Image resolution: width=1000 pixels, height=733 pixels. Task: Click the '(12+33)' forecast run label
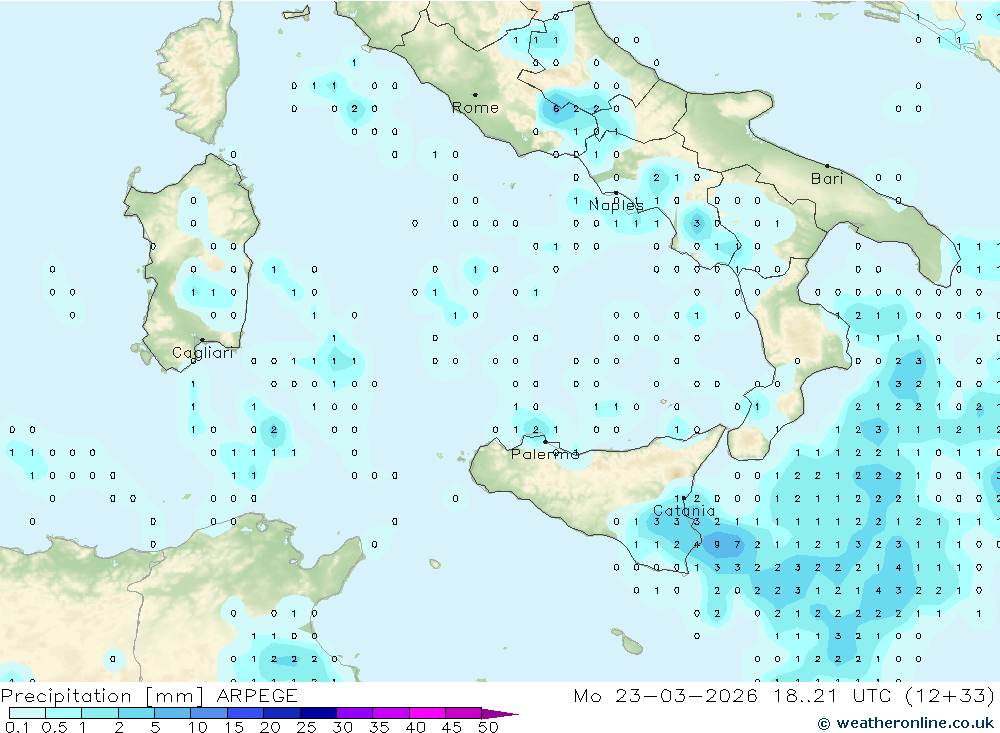(x=950, y=695)
